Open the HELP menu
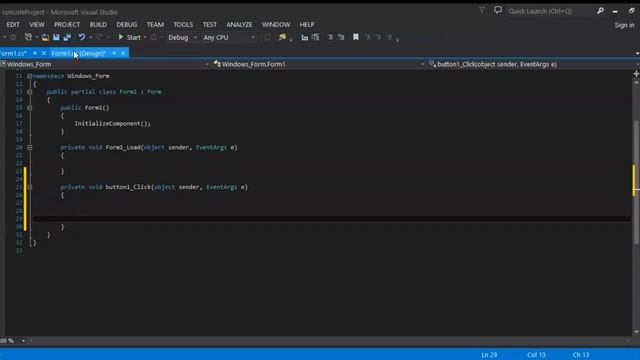The height and width of the screenshot is (360, 640). [307, 24]
